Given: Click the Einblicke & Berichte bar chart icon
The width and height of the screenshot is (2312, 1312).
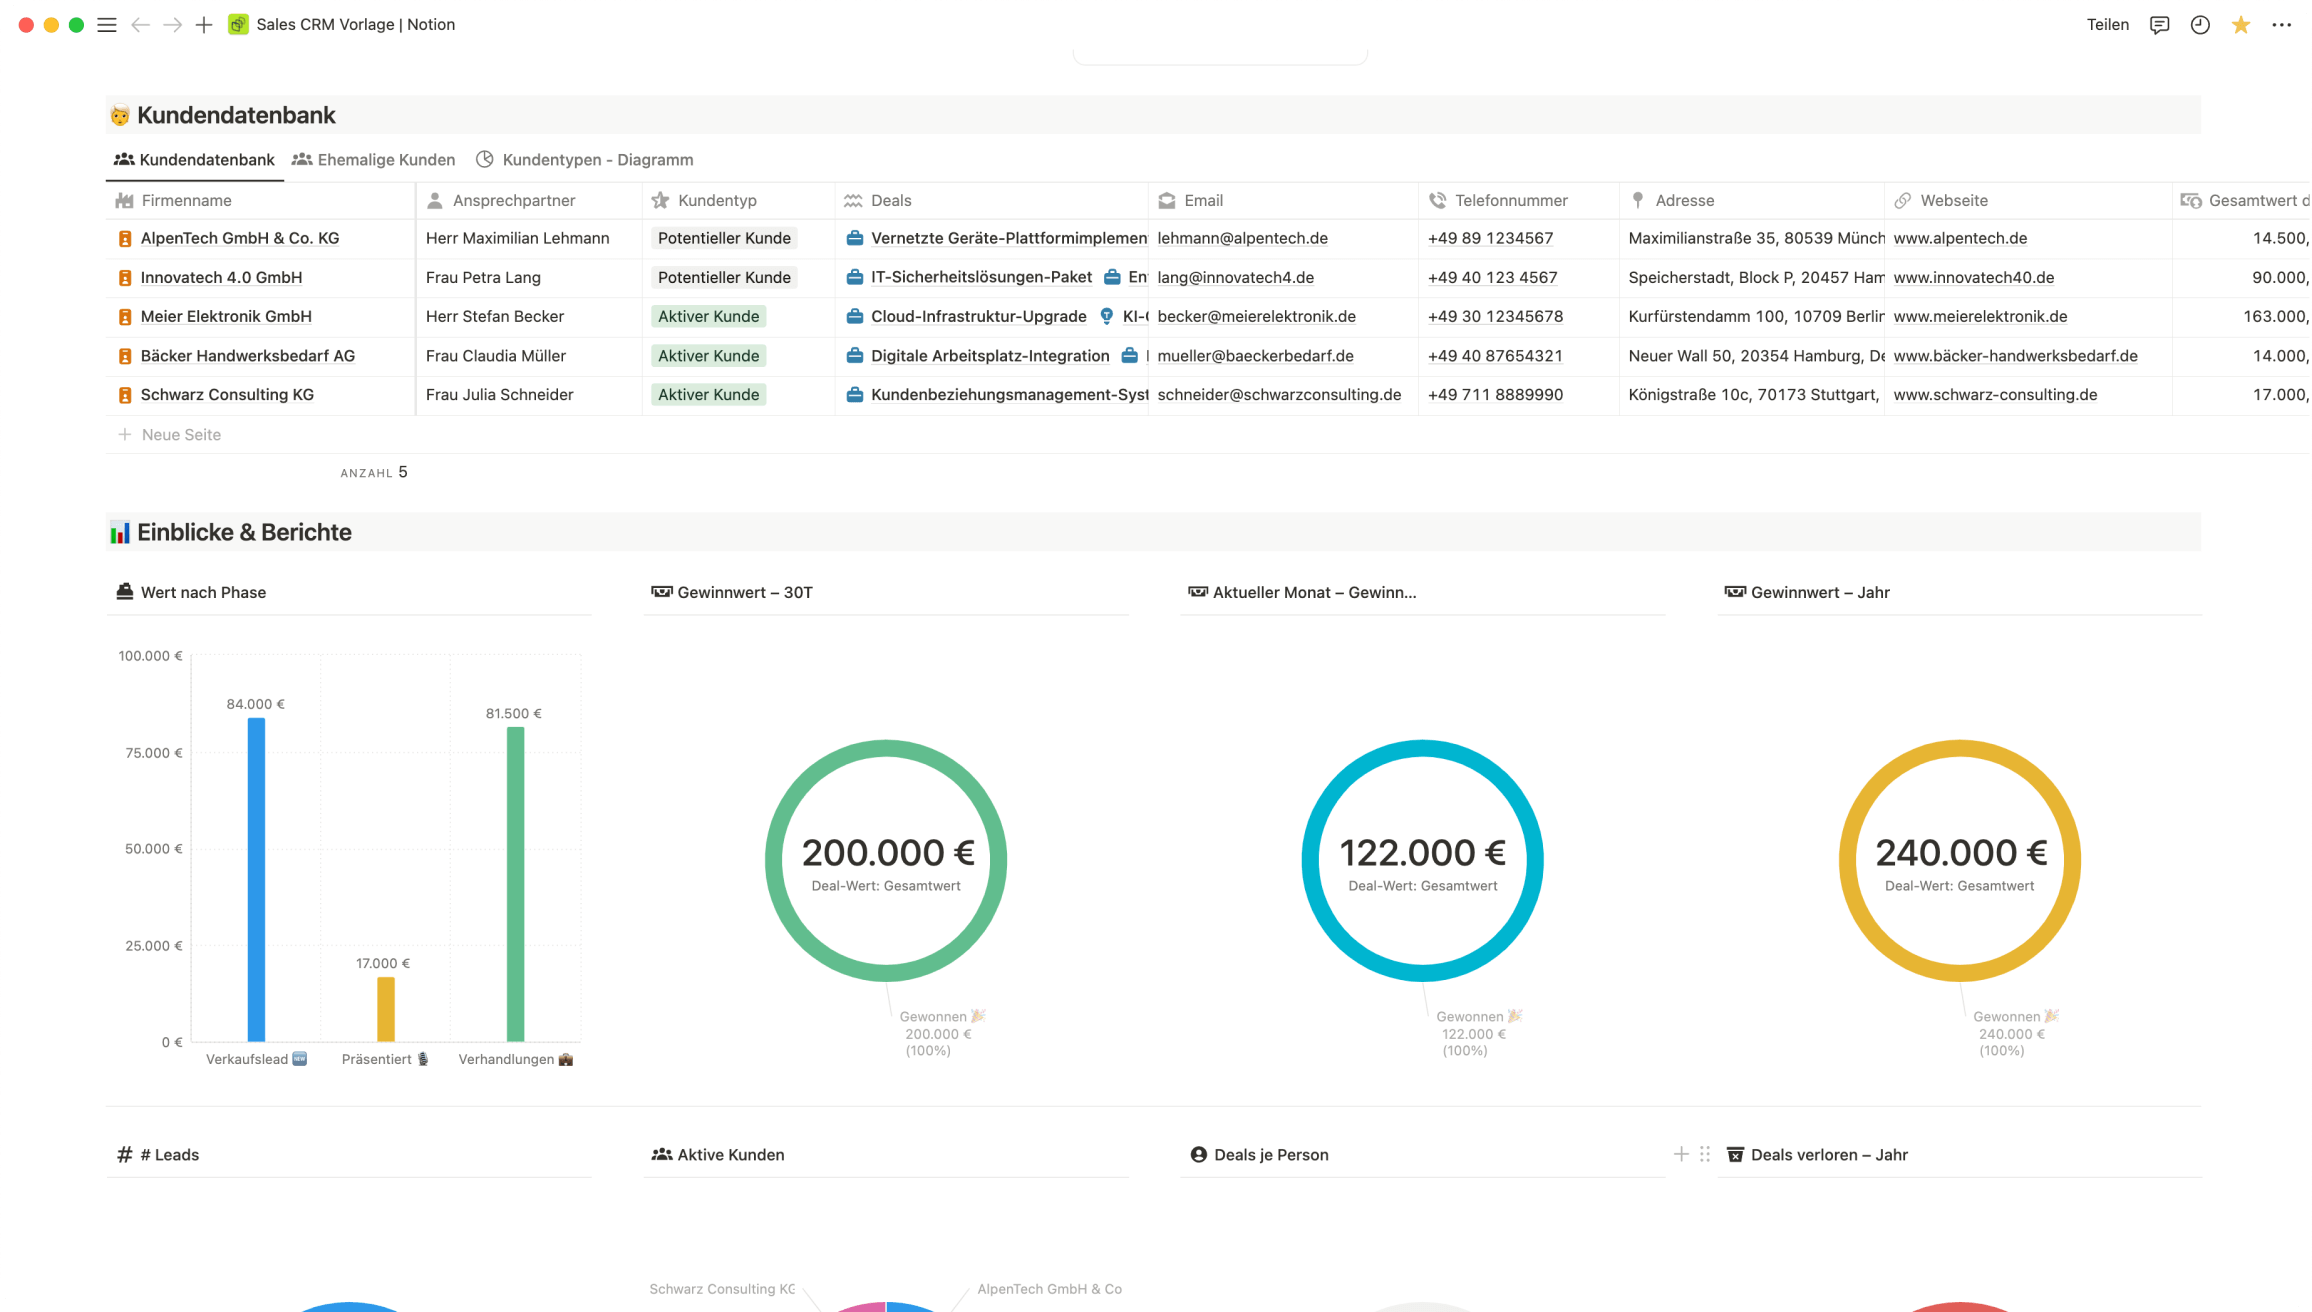Looking at the screenshot, I should (120, 533).
